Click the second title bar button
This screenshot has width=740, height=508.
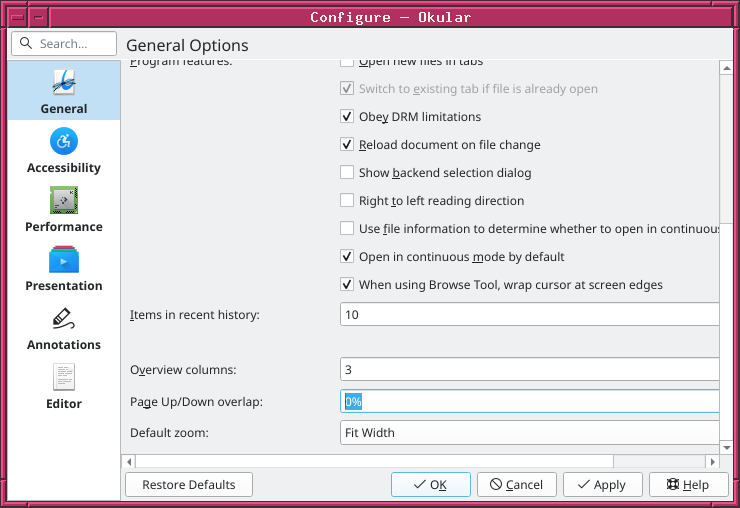(x=39, y=17)
